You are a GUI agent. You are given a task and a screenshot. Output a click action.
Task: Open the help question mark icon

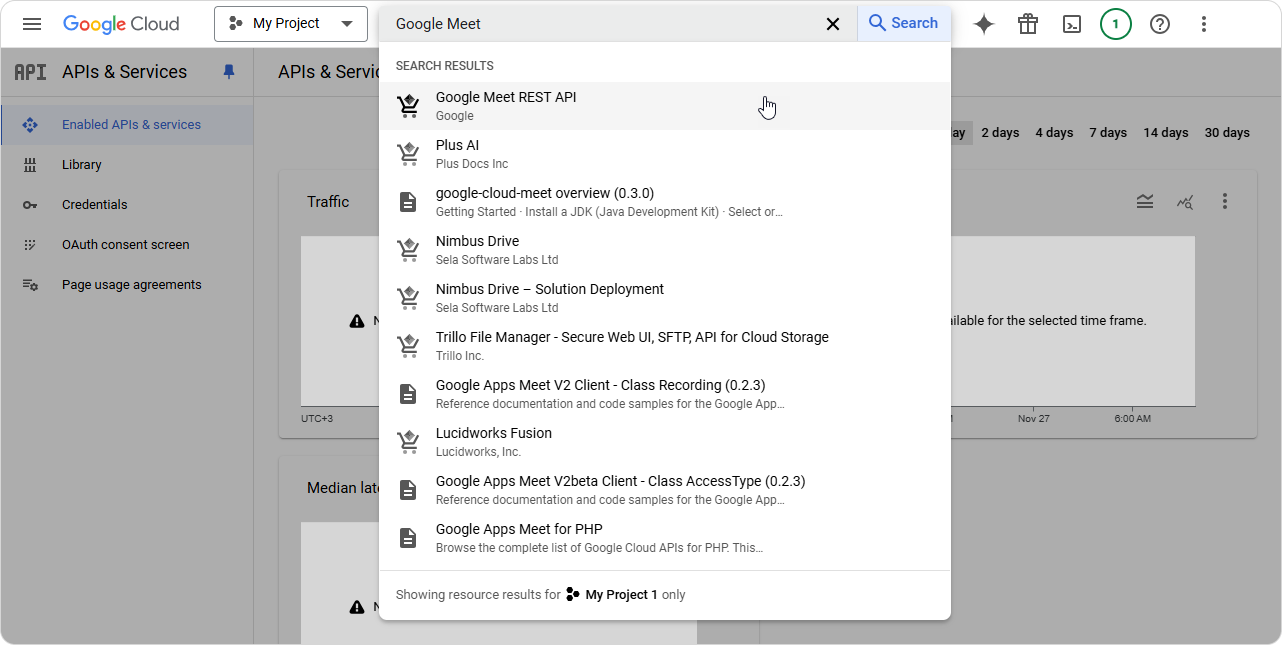point(1160,24)
